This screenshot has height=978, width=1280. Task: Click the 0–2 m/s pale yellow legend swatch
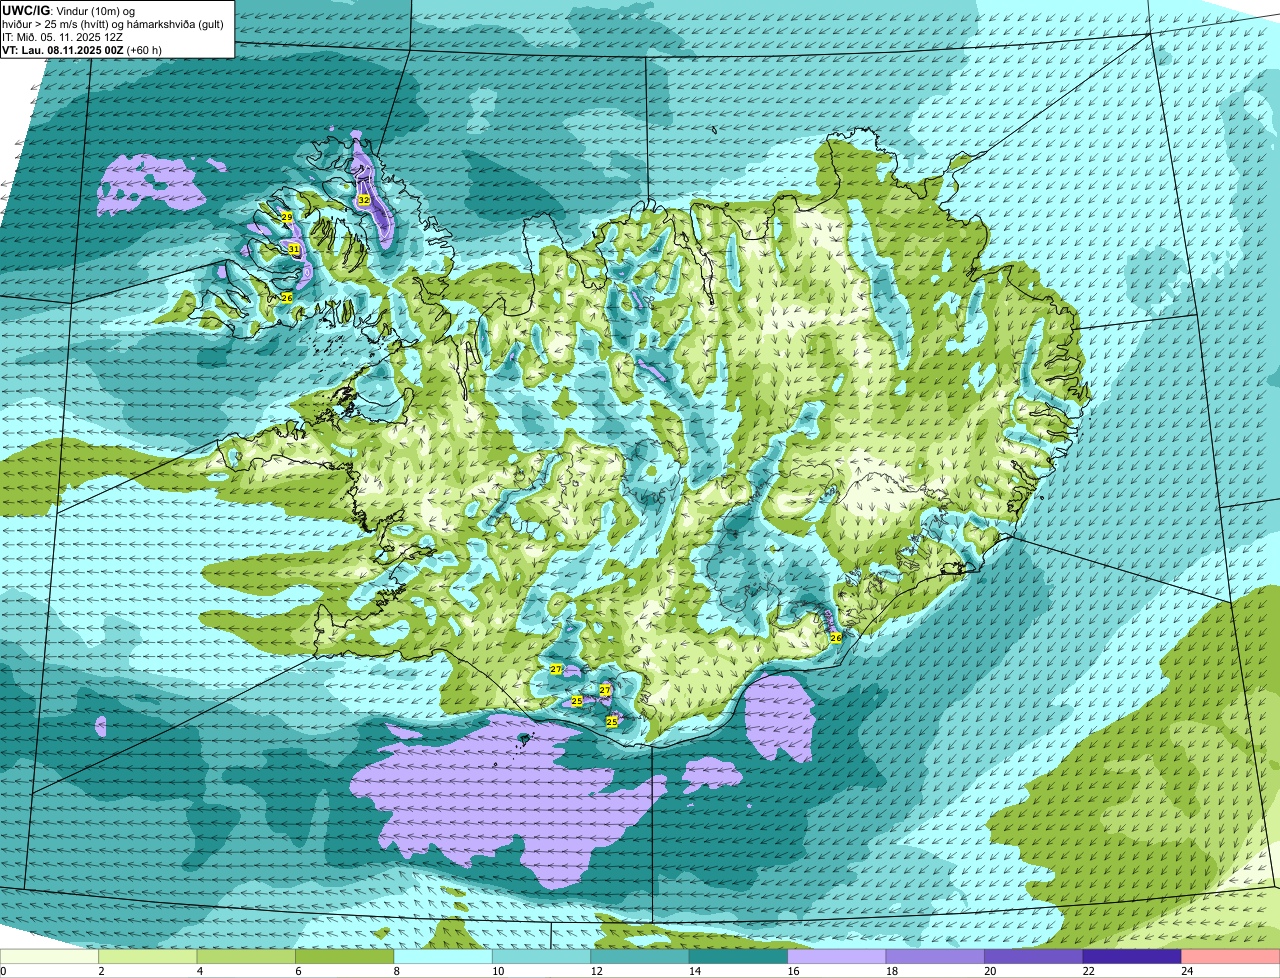50,956
